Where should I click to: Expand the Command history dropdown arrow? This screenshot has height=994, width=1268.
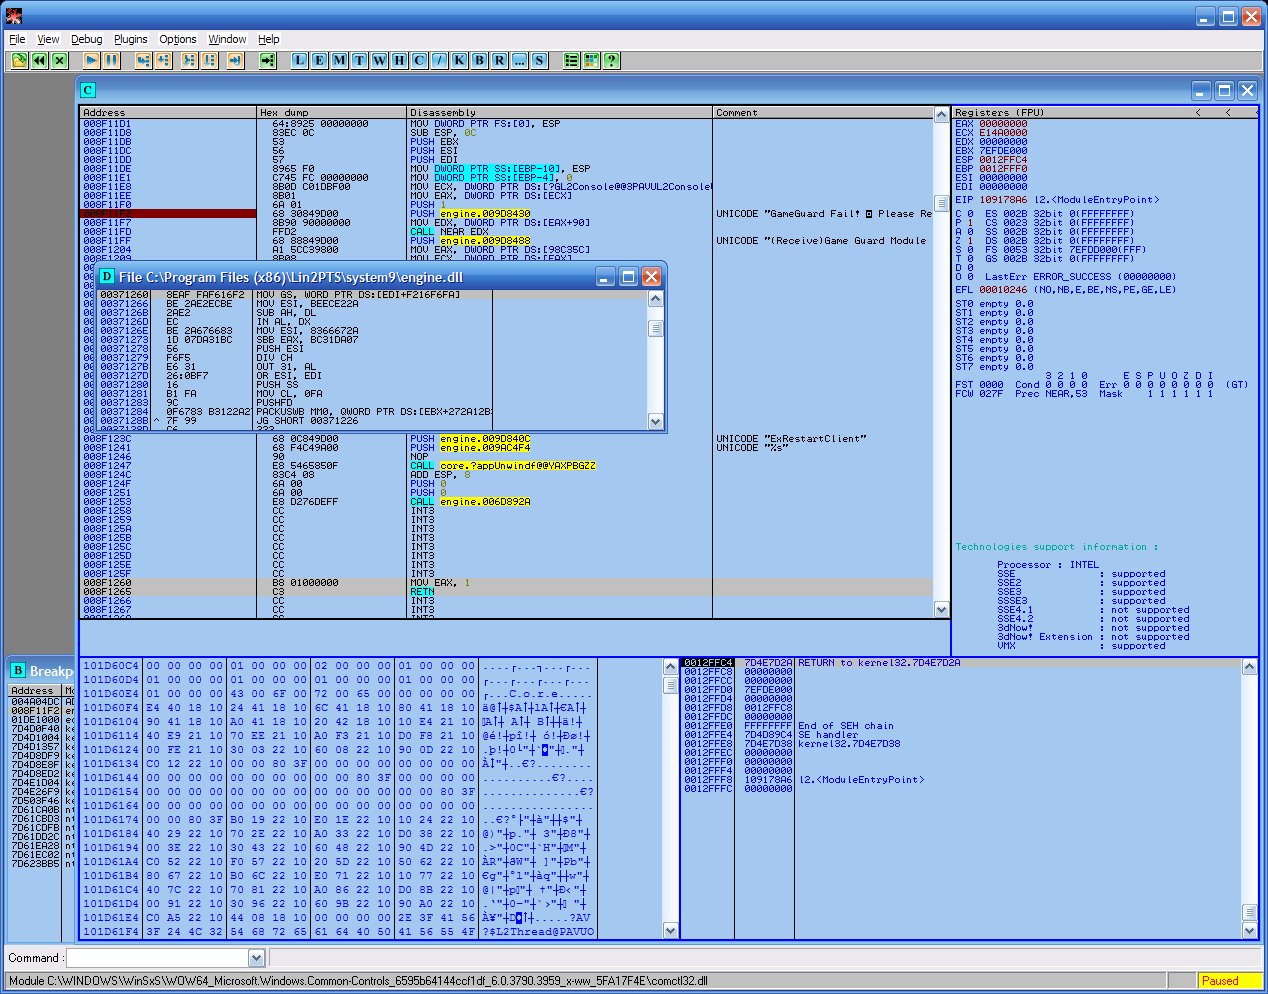point(256,958)
